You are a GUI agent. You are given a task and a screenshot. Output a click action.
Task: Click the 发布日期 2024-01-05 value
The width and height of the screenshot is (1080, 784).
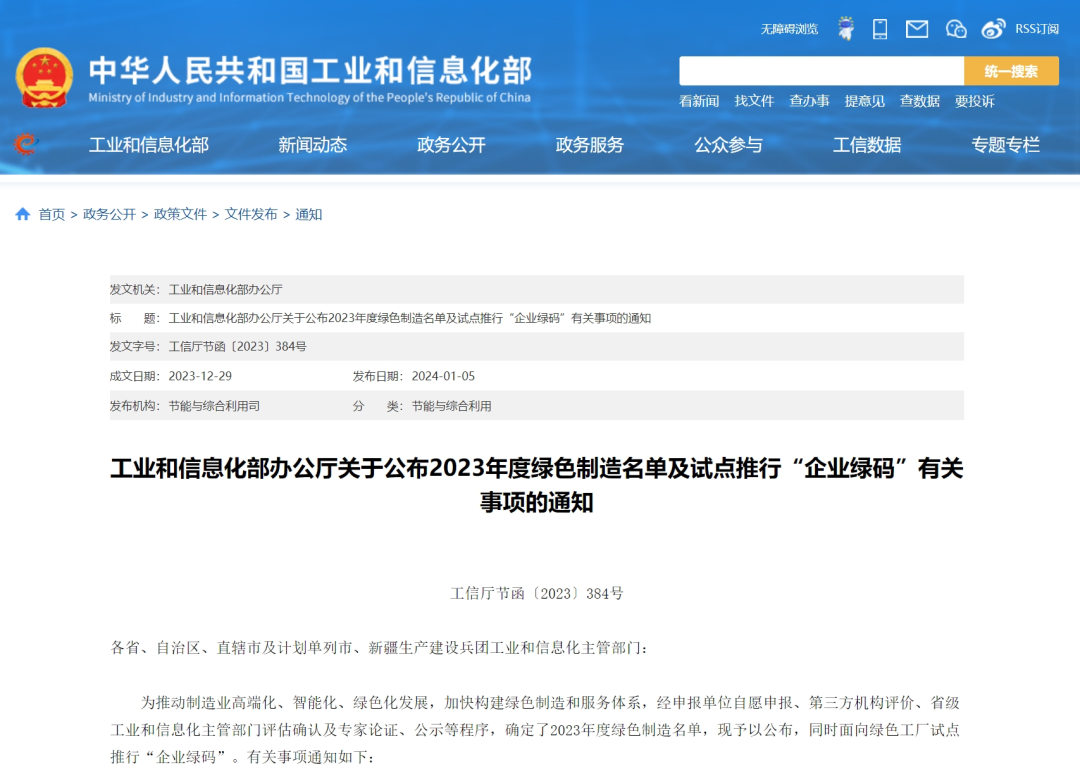click(x=444, y=376)
